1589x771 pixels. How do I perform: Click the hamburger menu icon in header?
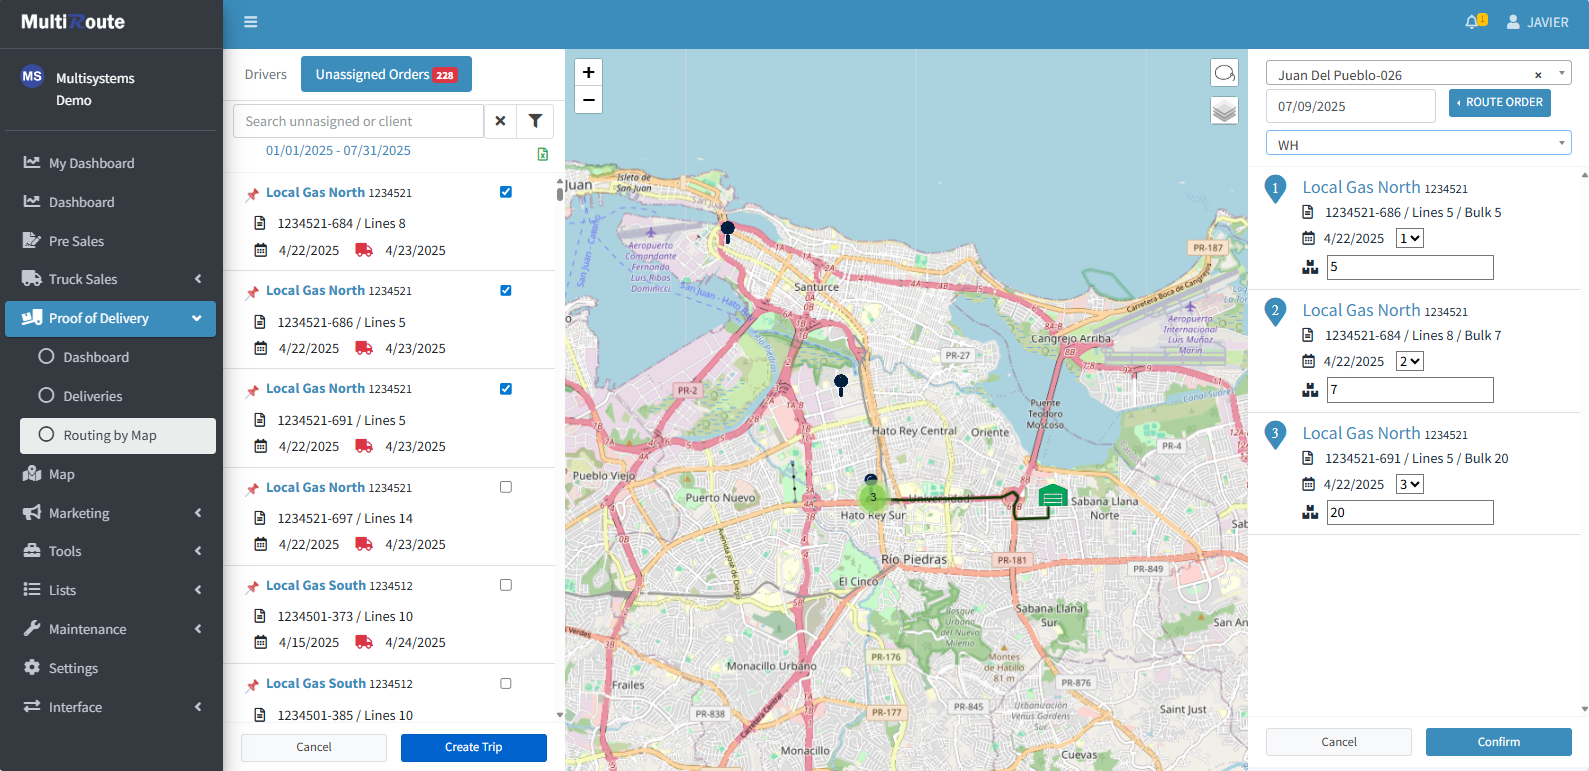click(251, 22)
